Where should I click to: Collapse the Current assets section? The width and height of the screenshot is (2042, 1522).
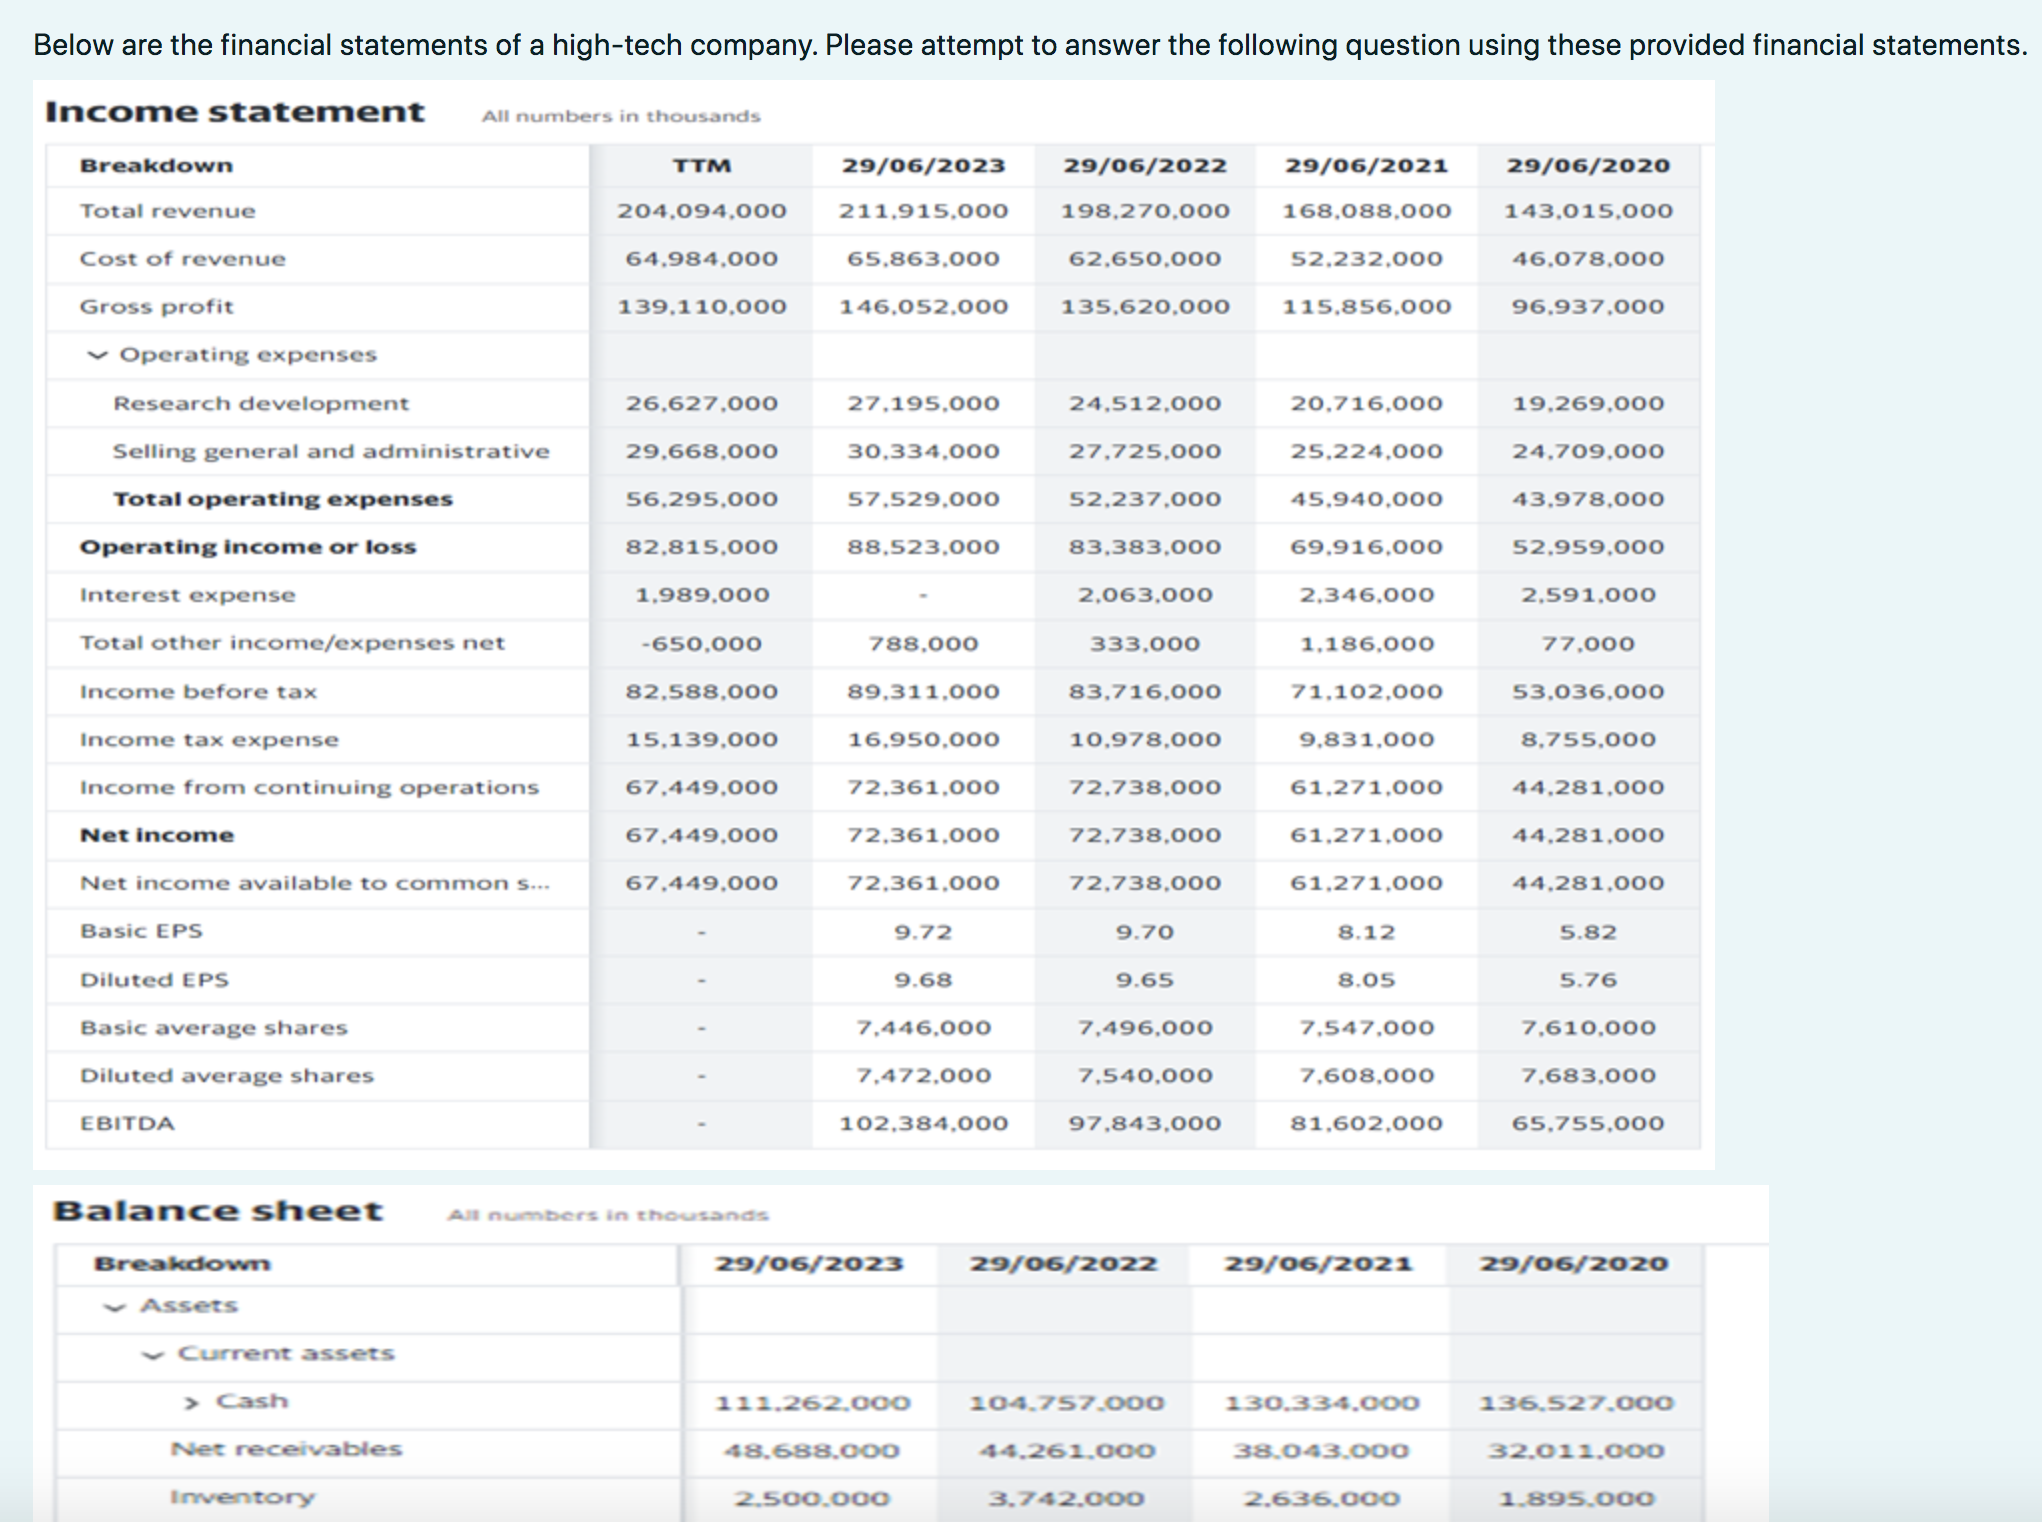(152, 1353)
